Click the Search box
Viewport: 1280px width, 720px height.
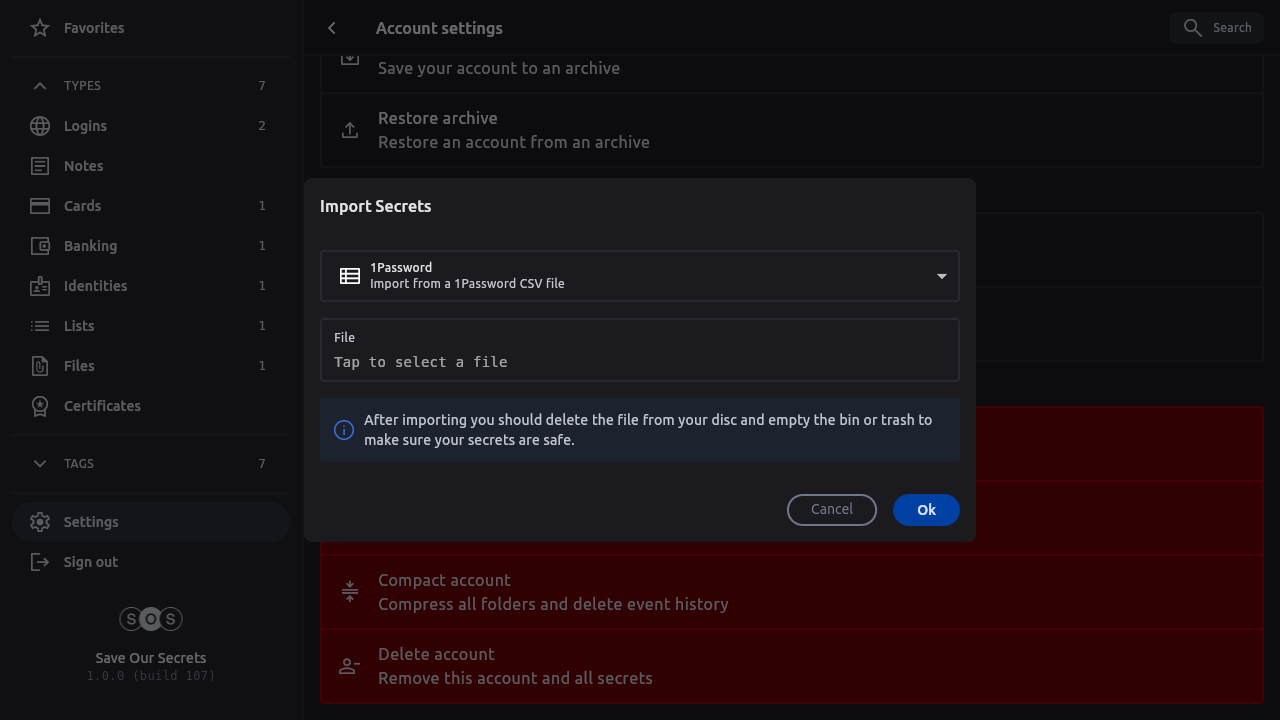point(1218,28)
